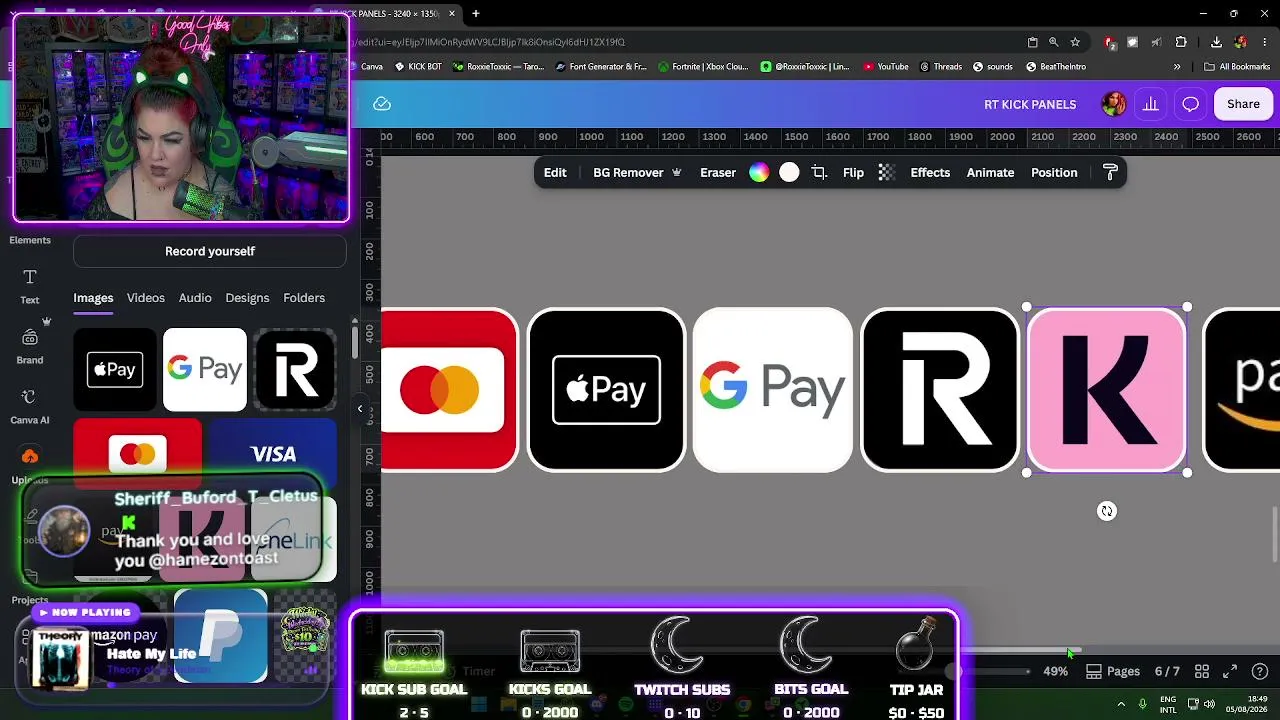Switch to the Designs tab
This screenshot has width=1280, height=720.
coord(247,298)
